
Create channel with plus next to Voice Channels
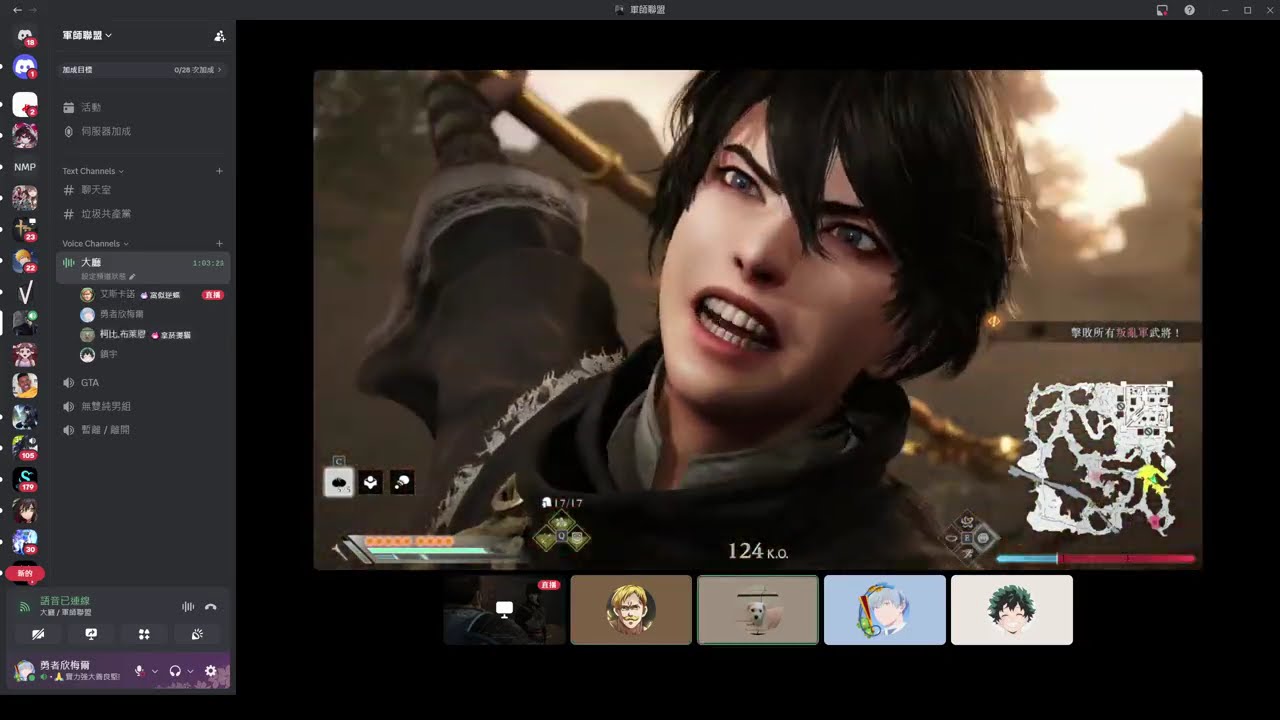coord(219,243)
